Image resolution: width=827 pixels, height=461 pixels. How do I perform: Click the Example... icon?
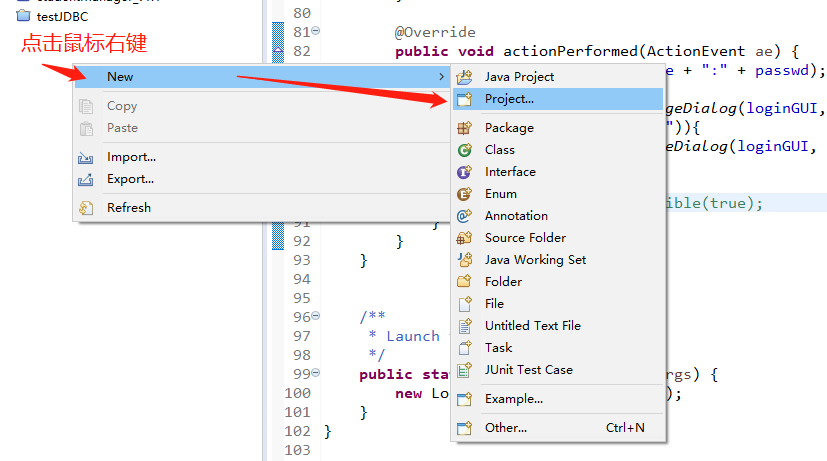[x=465, y=399]
